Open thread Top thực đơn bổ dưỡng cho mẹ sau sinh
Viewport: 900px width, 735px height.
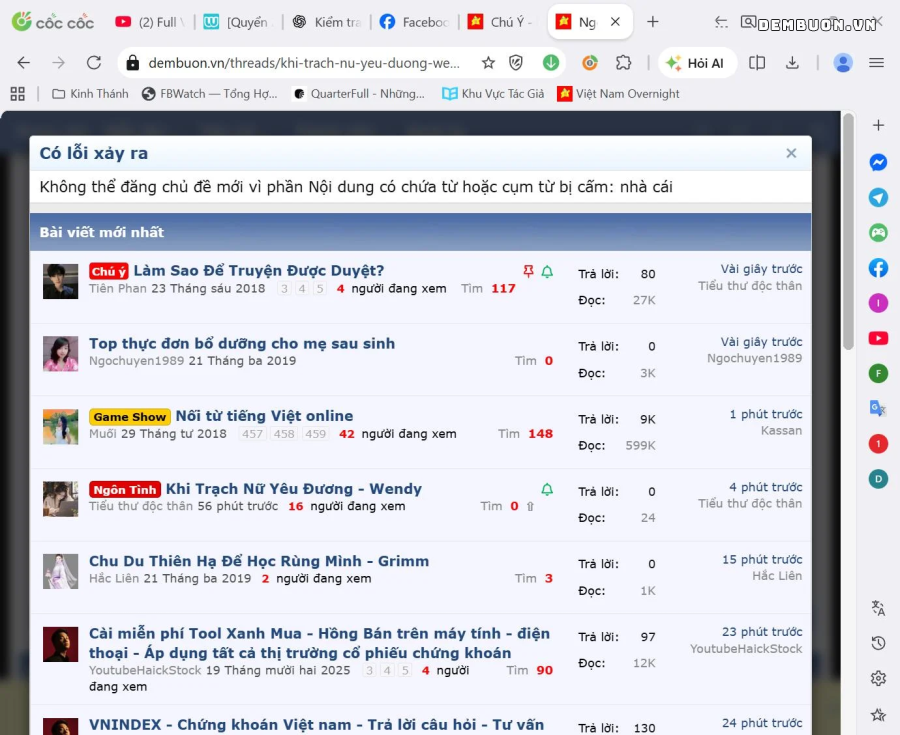pyautogui.click(x=242, y=343)
